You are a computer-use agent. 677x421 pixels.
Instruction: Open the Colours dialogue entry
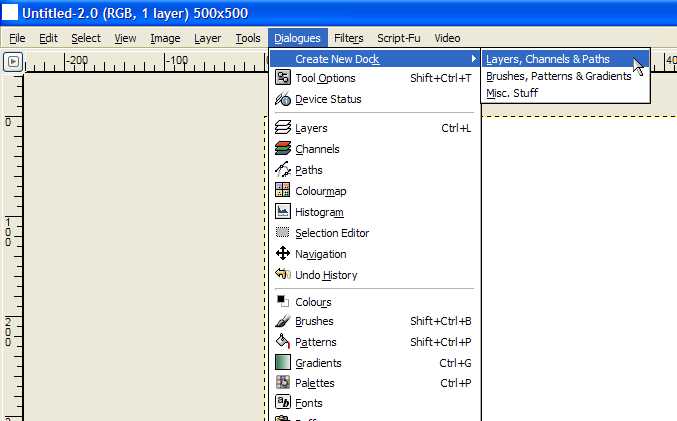(375, 301)
